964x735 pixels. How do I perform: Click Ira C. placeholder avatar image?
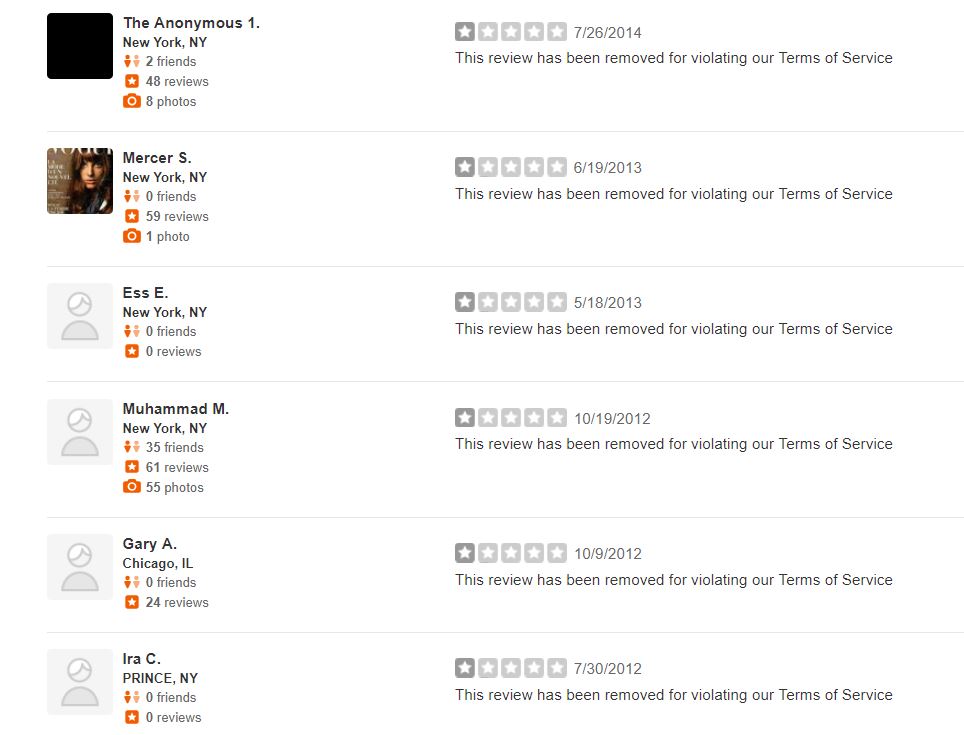coord(80,682)
